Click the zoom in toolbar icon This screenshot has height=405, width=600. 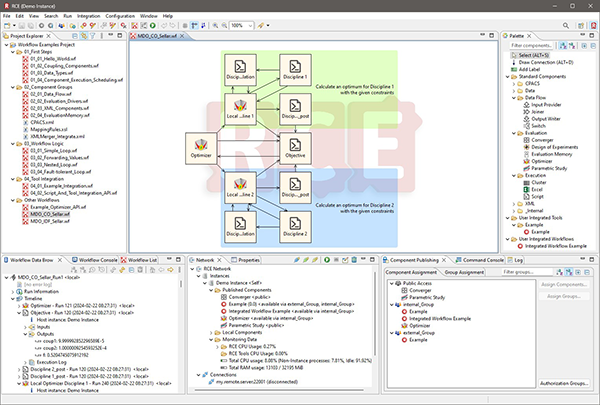coord(215,25)
